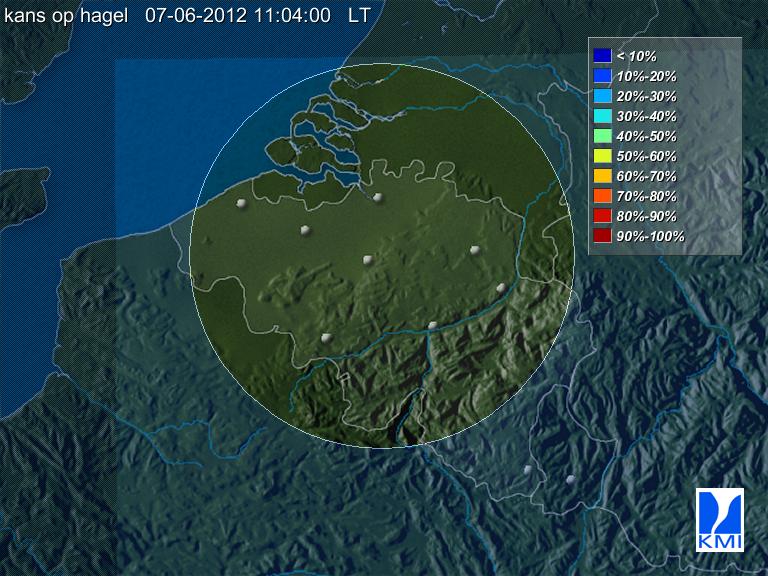Select the orange 70%-80% color swatch
The height and width of the screenshot is (576, 768).
[x=602, y=196]
